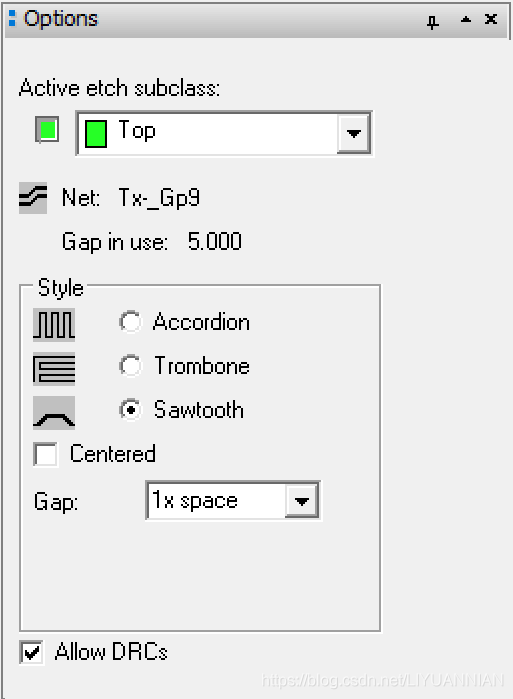This screenshot has height=699, width=513.
Task: Click the Top subclass field text
Action: tap(137, 131)
